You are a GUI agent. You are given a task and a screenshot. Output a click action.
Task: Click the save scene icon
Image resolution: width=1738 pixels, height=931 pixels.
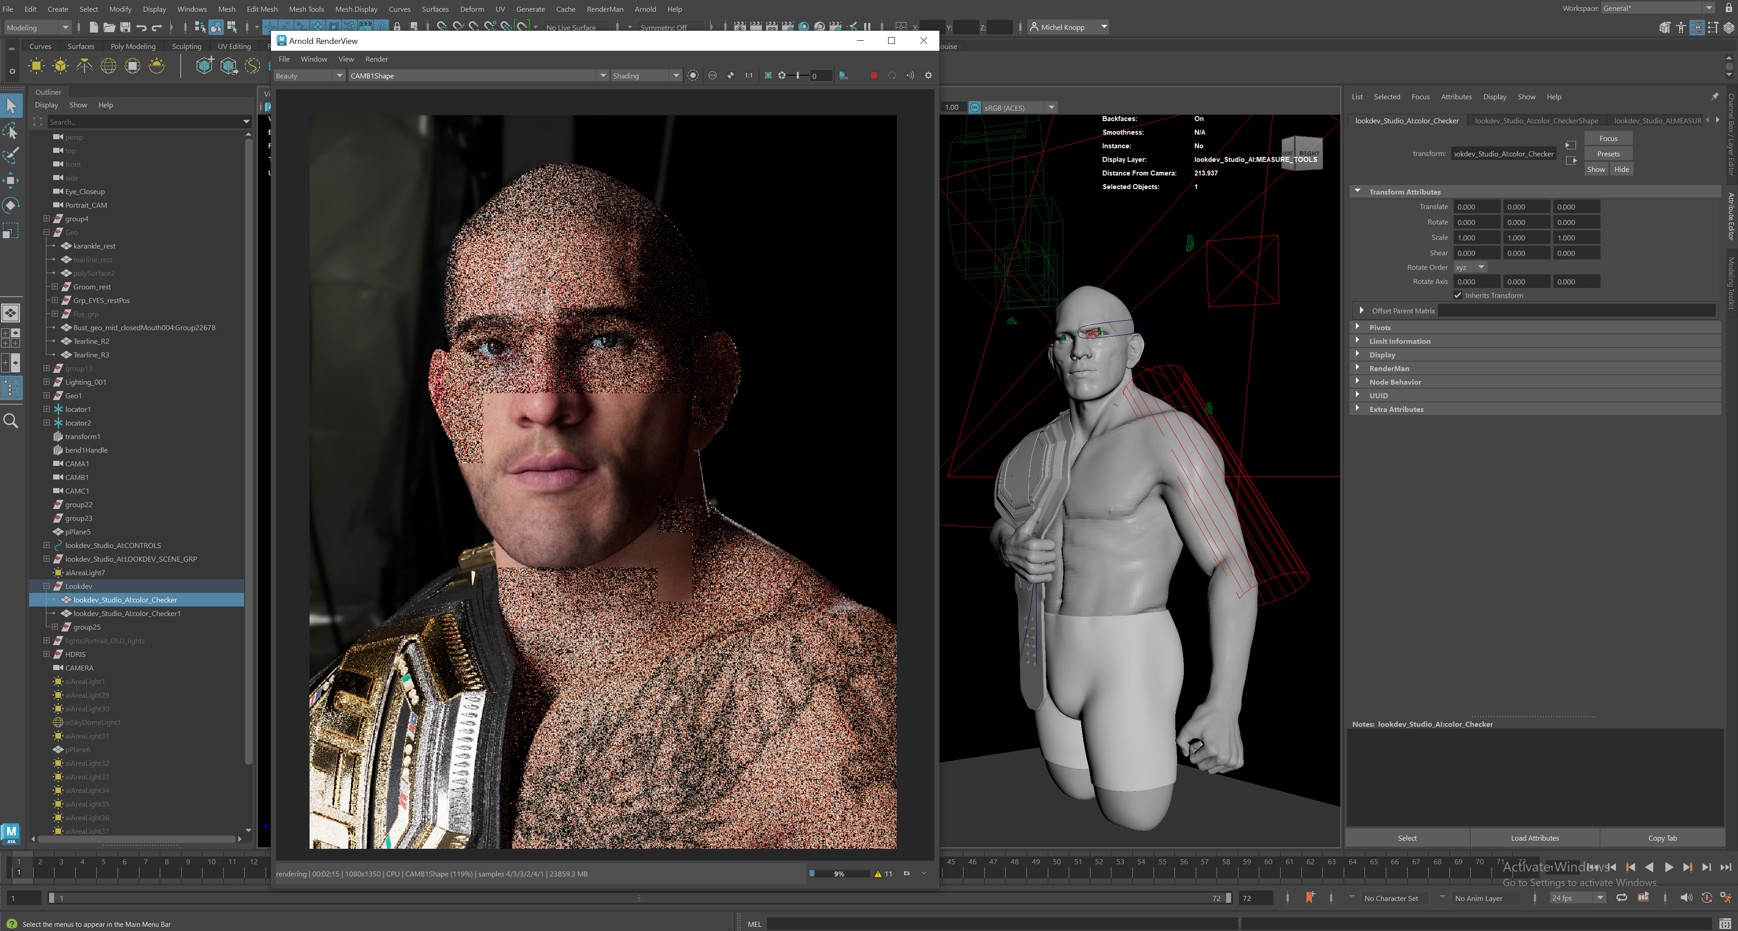point(125,27)
